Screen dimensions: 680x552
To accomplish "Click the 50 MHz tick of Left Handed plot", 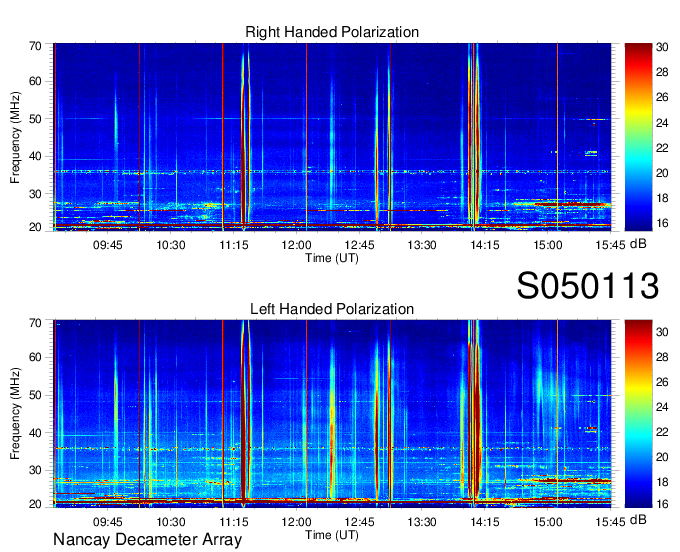I will pos(35,395).
